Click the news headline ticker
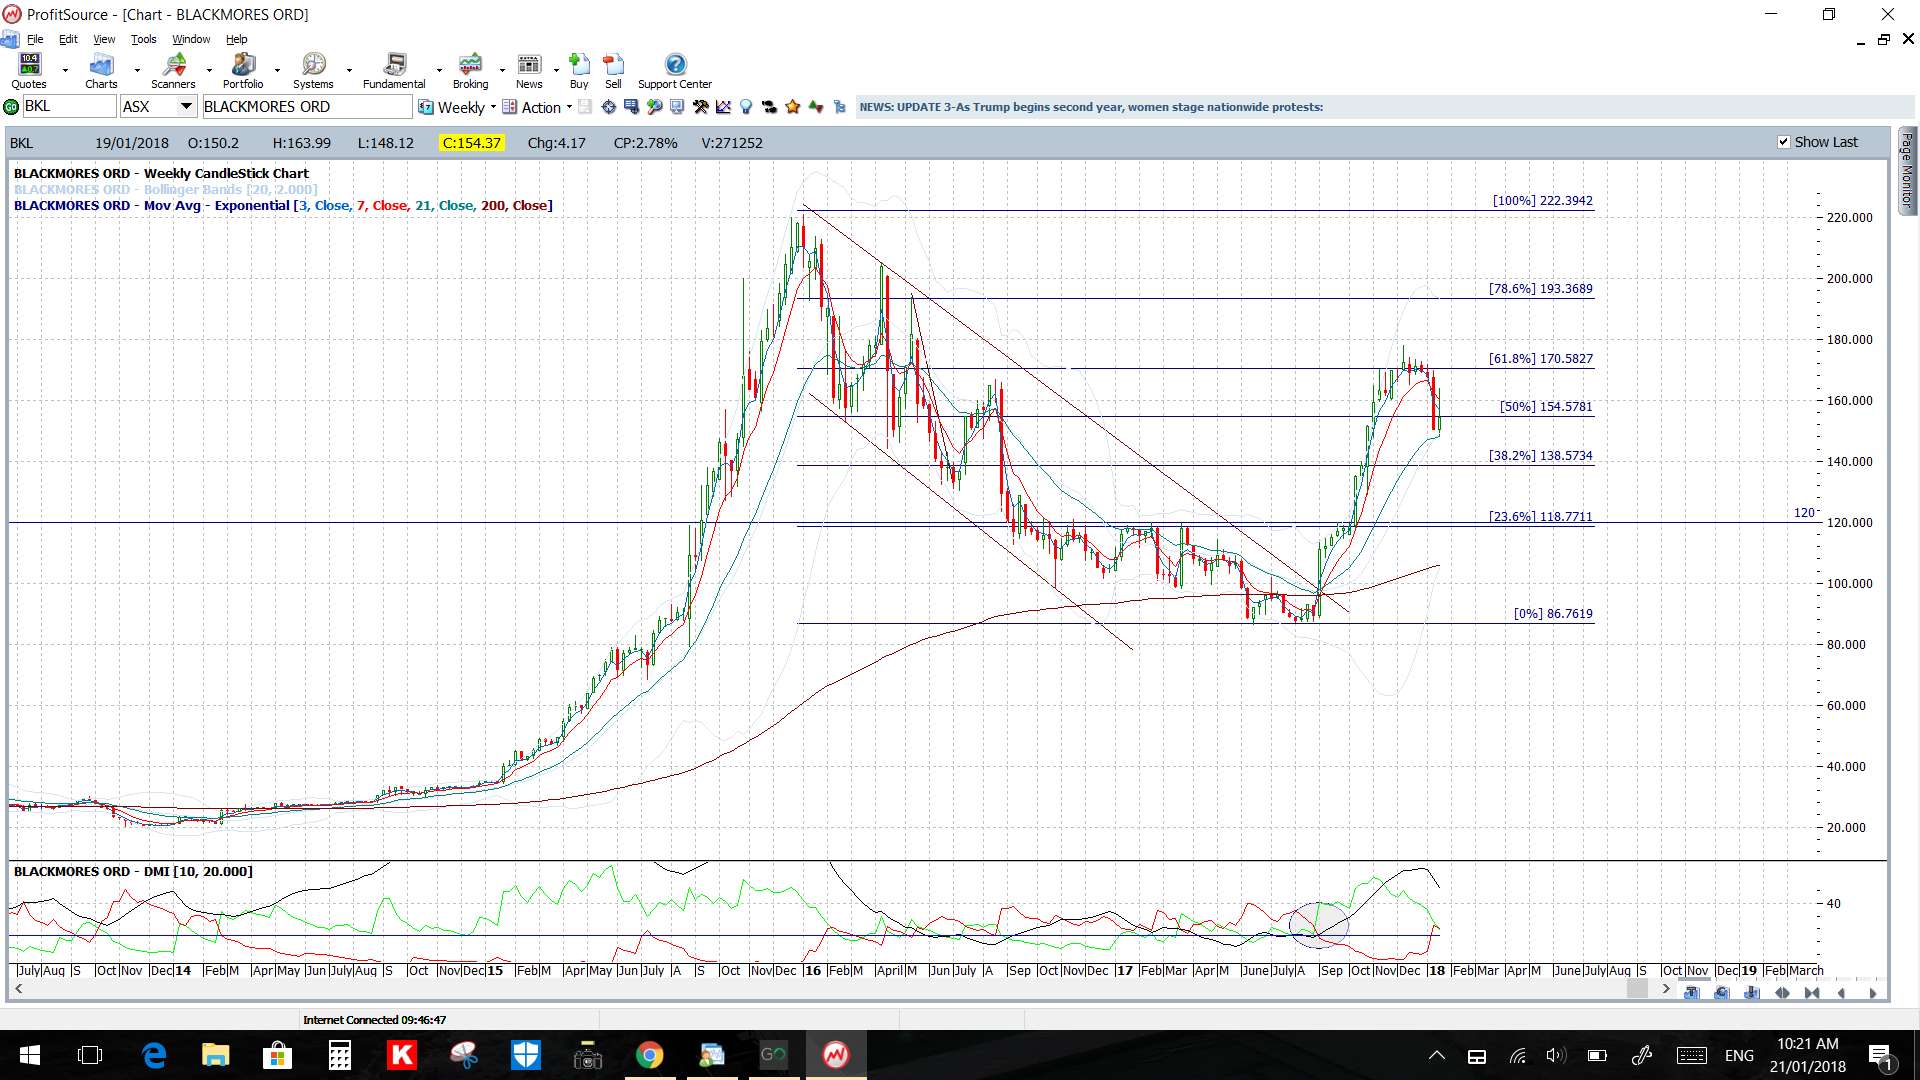The height and width of the screenshot is (1080, 1920). tap(1091, 107)
